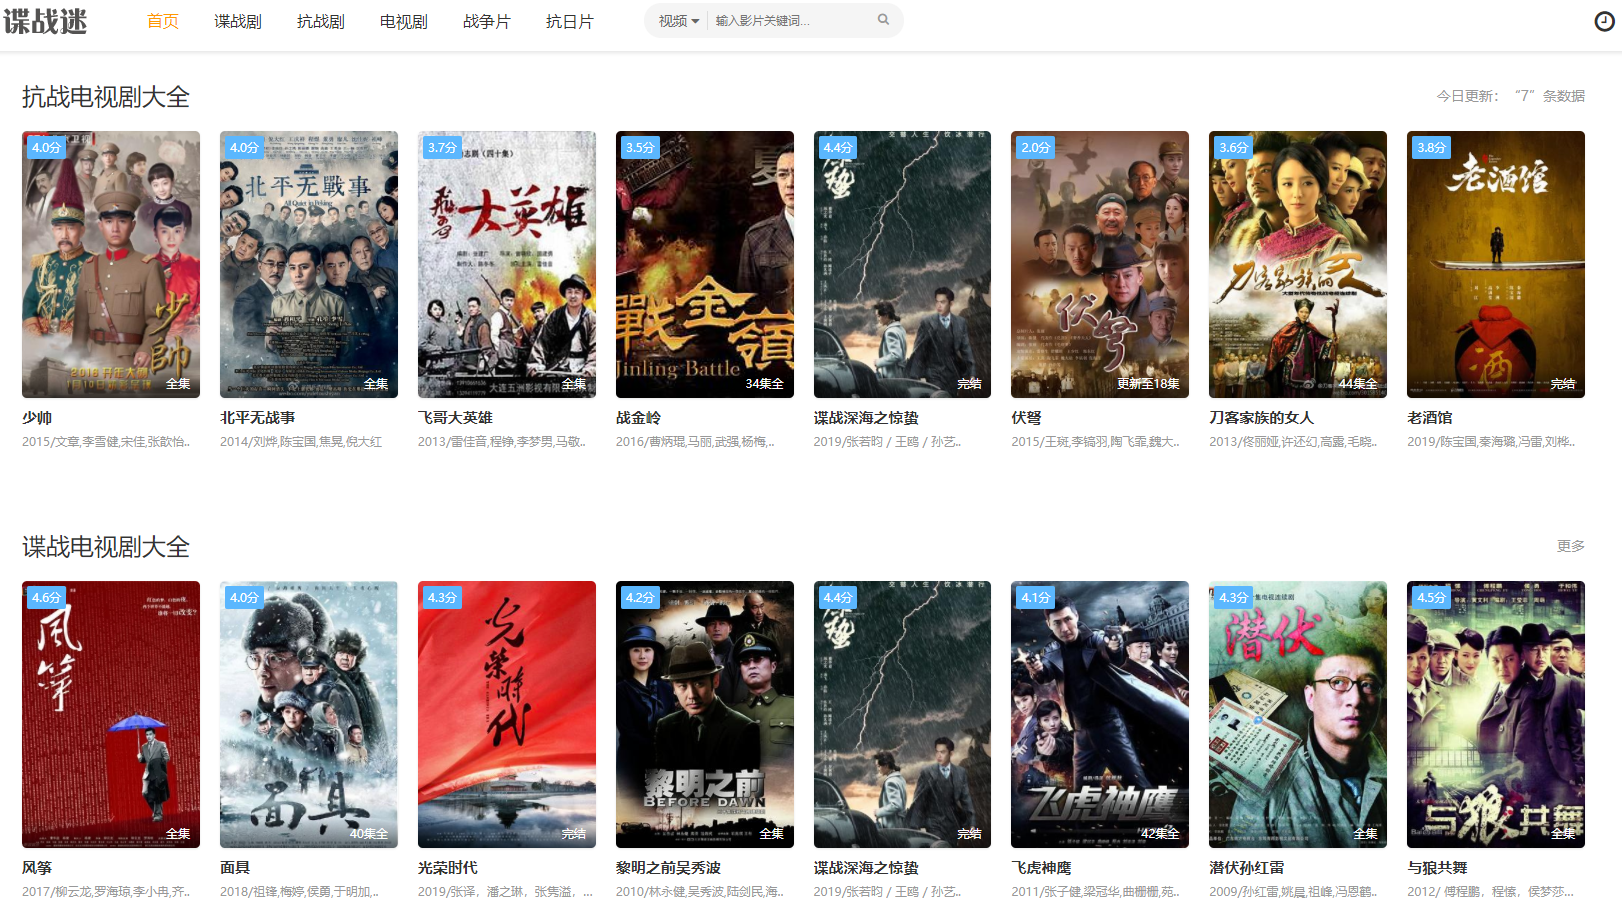Open the 飞虎神鹰 poster thumbnail
This screenshot has height=899, width=1622.
[x=1100, y=714]
